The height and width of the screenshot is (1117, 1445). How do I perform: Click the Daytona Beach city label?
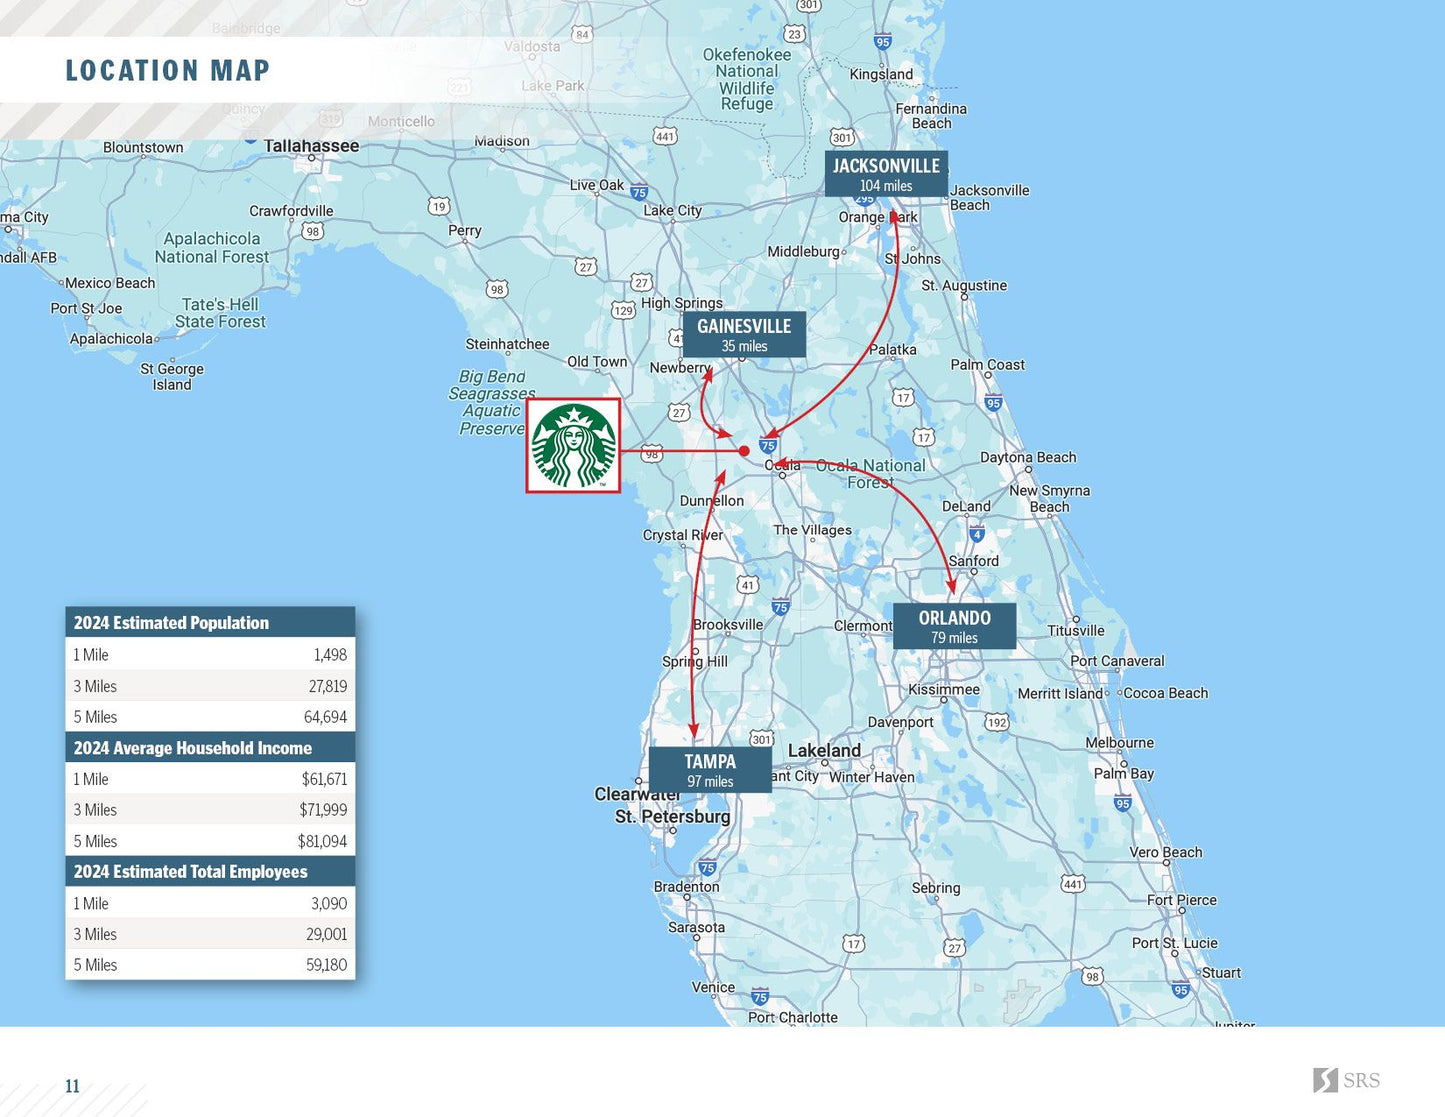point(1028,457)
